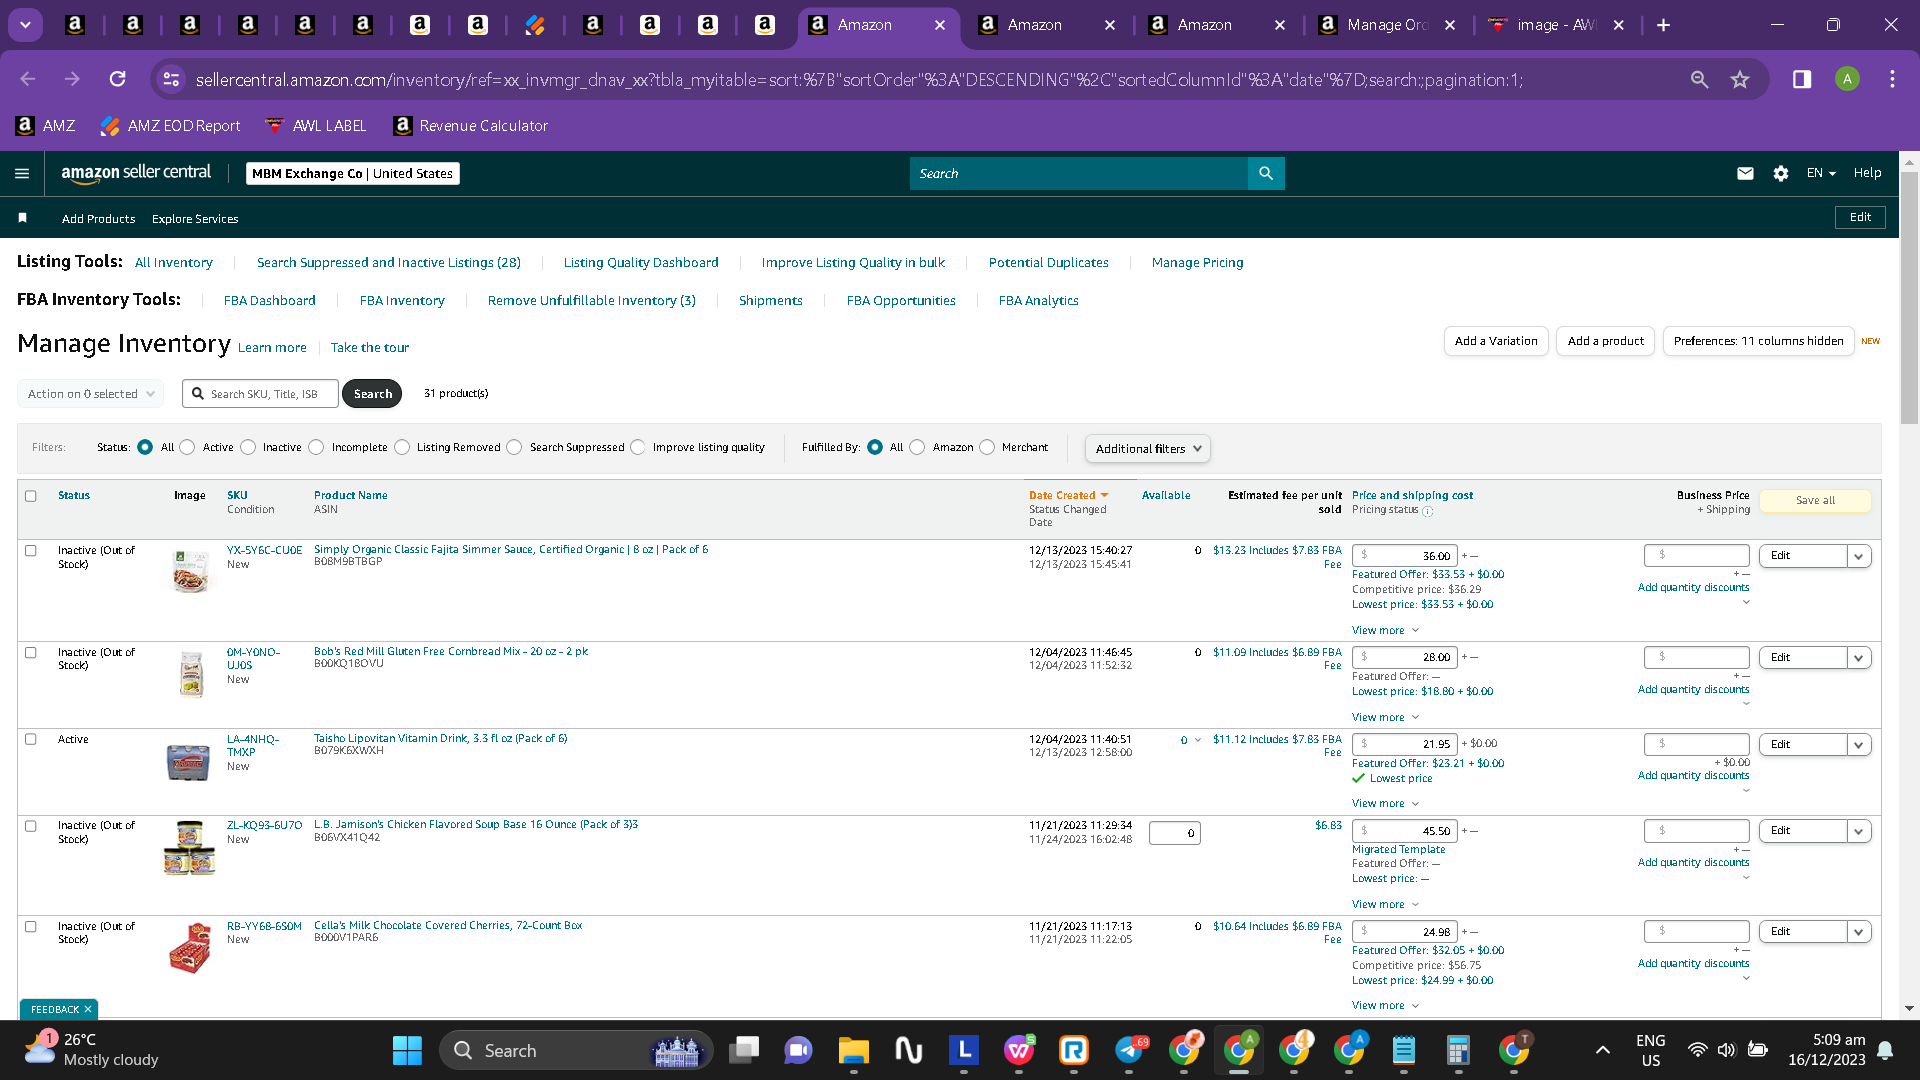Screen dimensions: 1920x1080
Task: Filter Fulfilled By Merchant radio
Action: point(987,447)
